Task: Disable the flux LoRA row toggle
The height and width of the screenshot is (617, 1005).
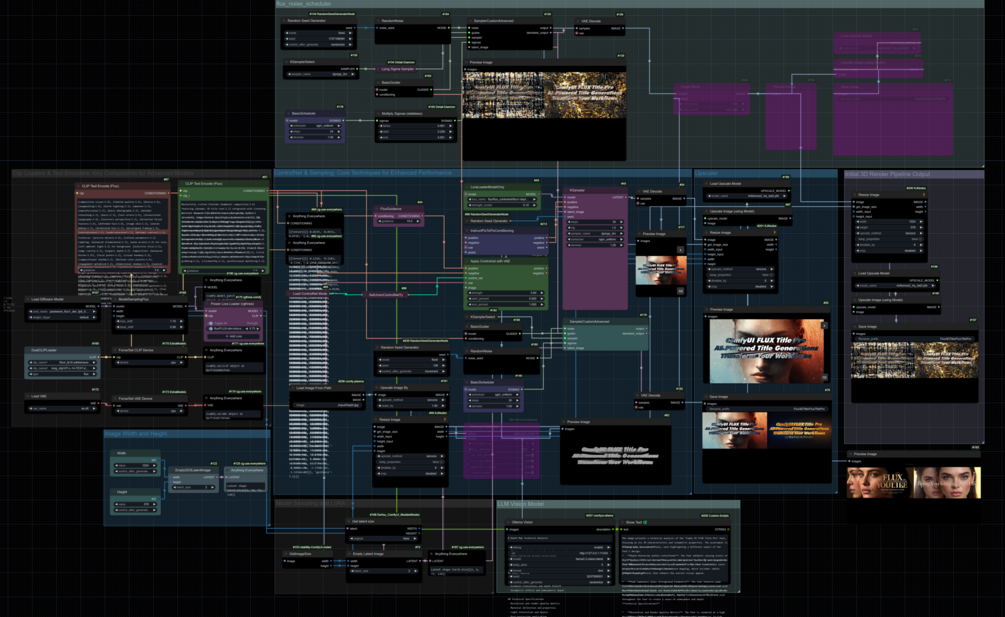Action: (211, 329)
